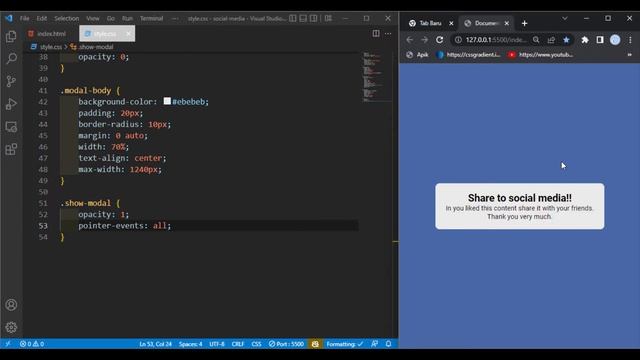Change encoding via UTF-8 status item

[217, 344]
